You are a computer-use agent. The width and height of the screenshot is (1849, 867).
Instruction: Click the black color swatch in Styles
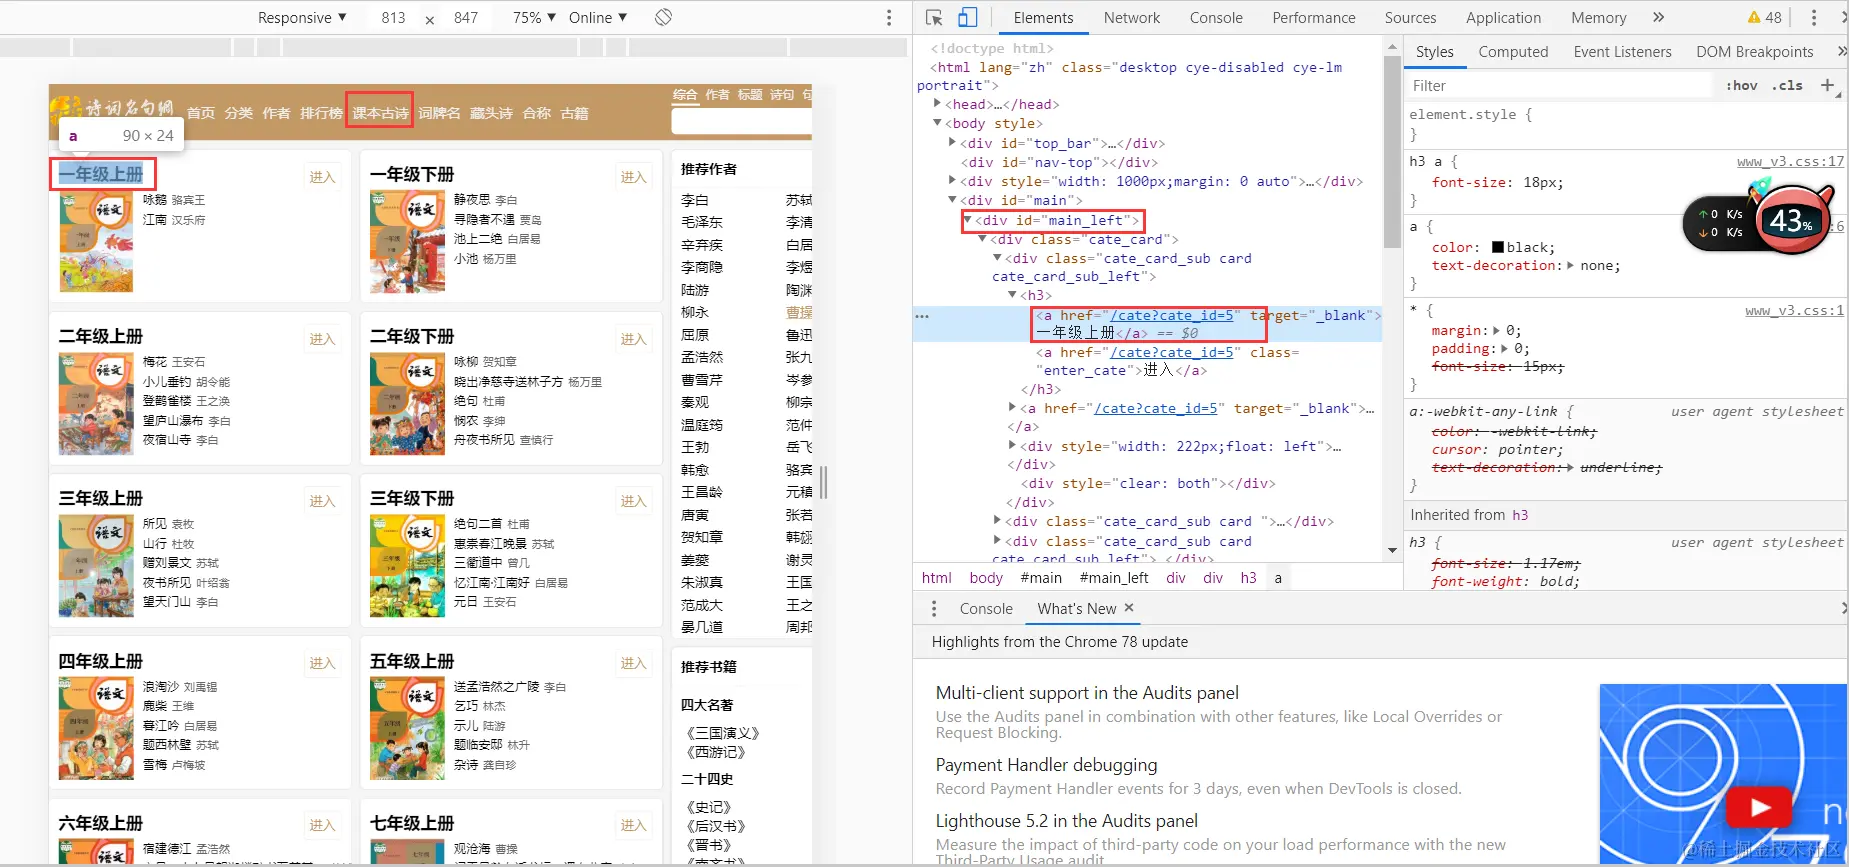[x=1498, y=247]
